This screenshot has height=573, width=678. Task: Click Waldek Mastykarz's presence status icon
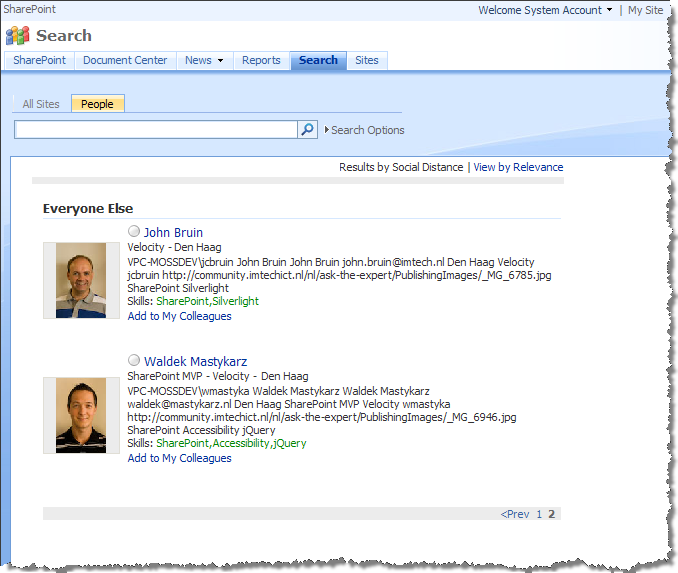click(x=134, y=360)
